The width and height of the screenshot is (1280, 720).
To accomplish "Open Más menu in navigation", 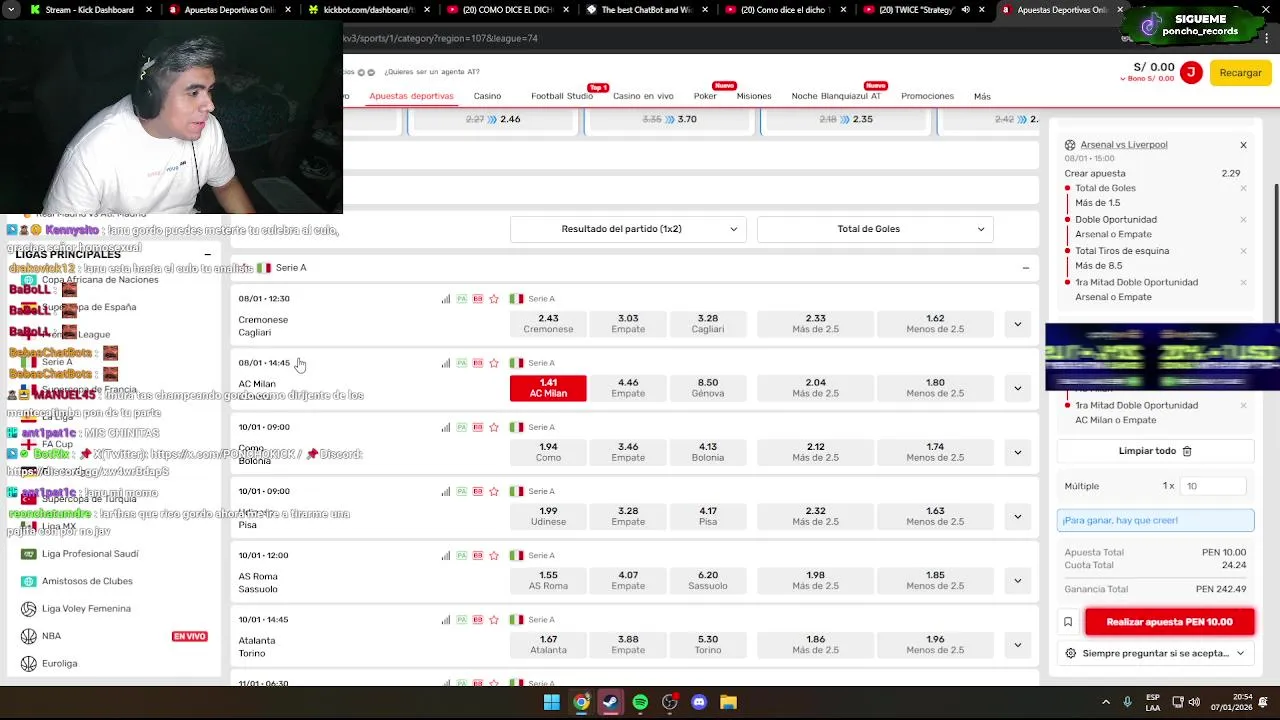I will pyautogui.click(x=982, y=96).
